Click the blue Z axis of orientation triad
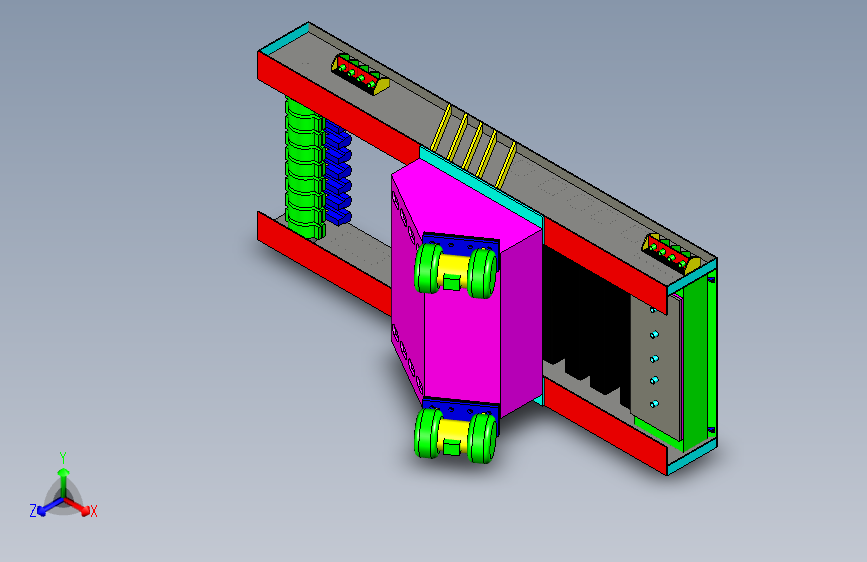 49,506
